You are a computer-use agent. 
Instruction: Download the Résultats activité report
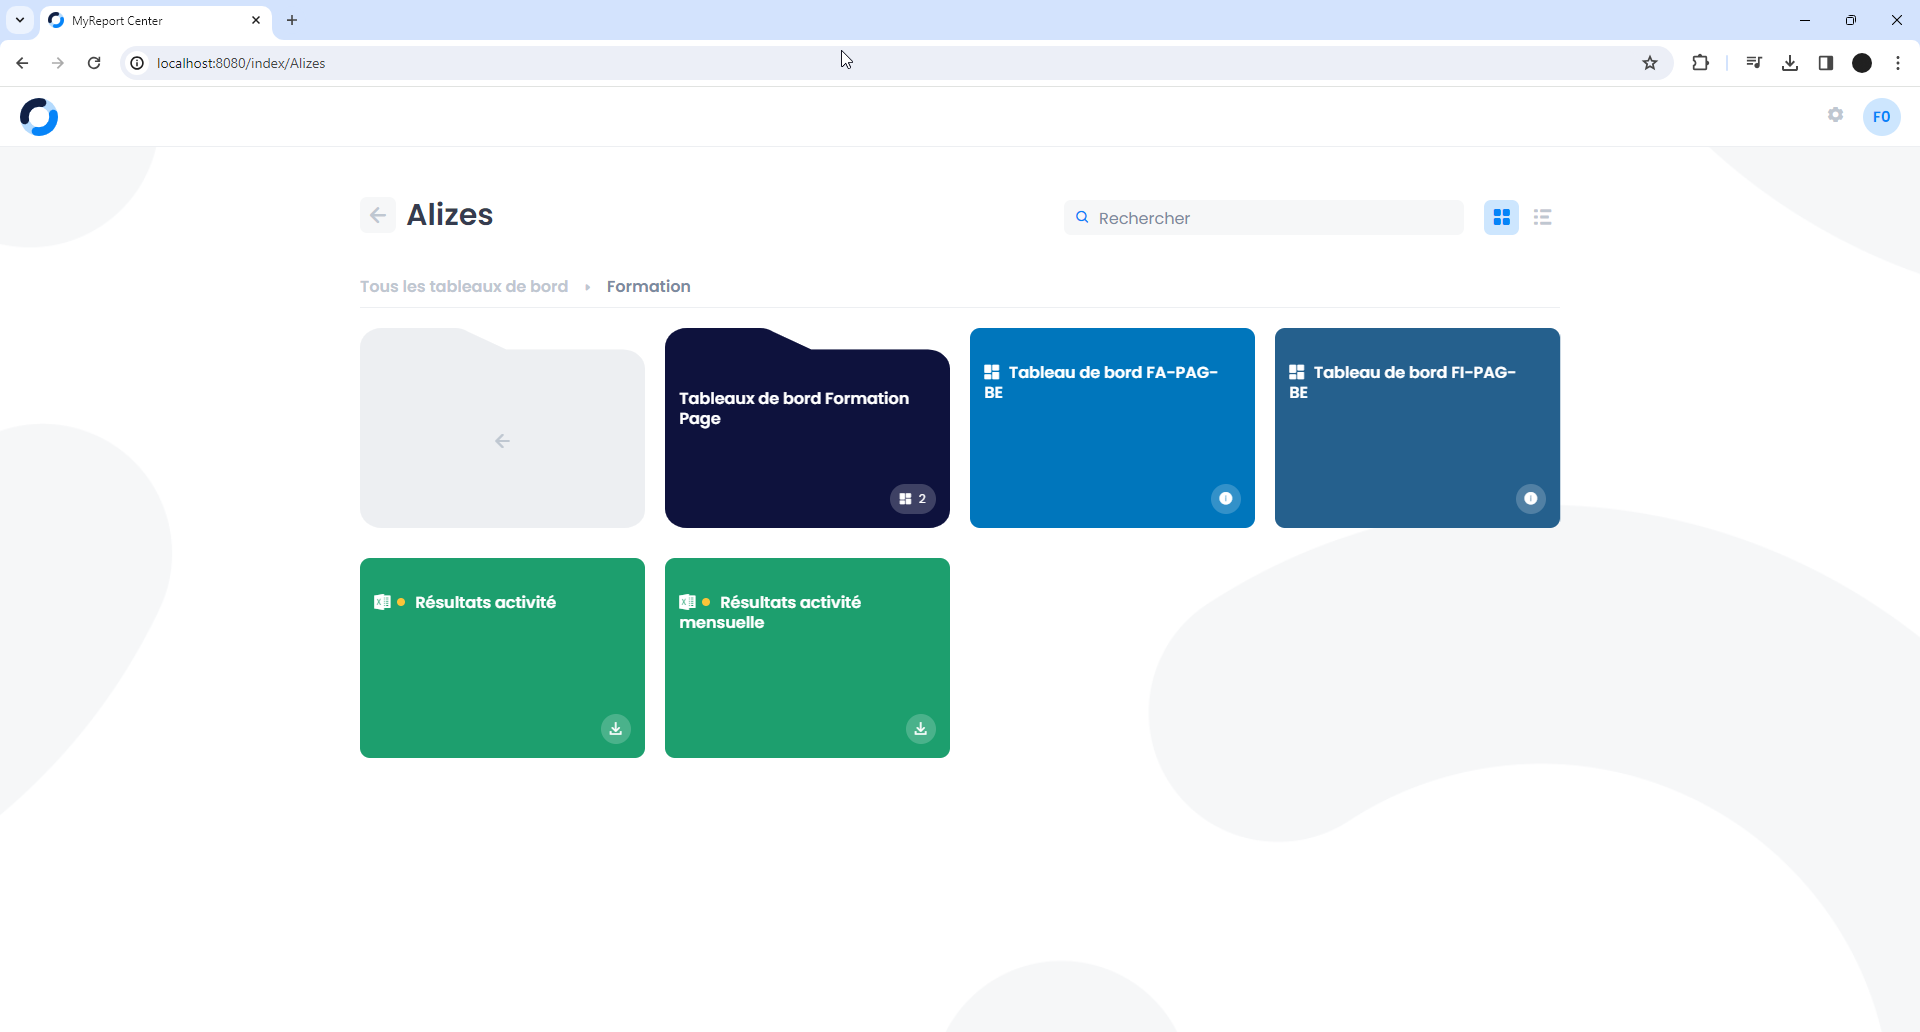click(616, 729)
